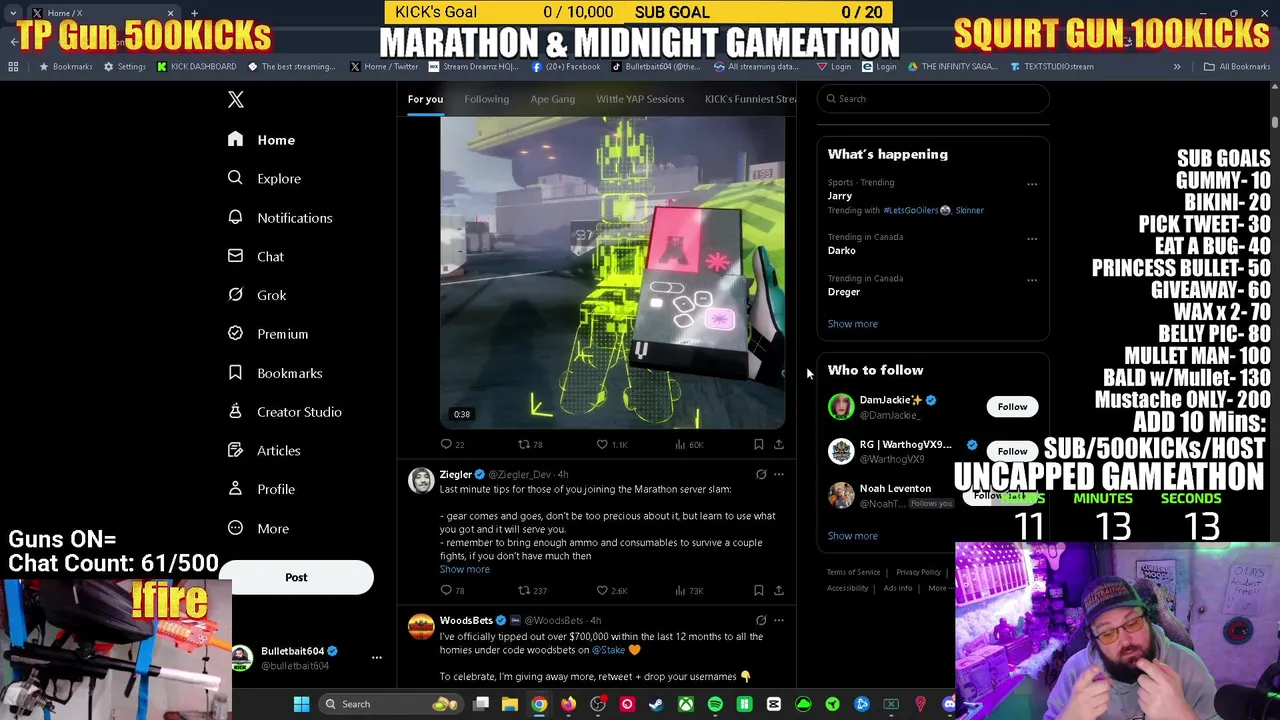Open Explore in the sidebar
Screen dimensions: 1280x720
(264, 178)
